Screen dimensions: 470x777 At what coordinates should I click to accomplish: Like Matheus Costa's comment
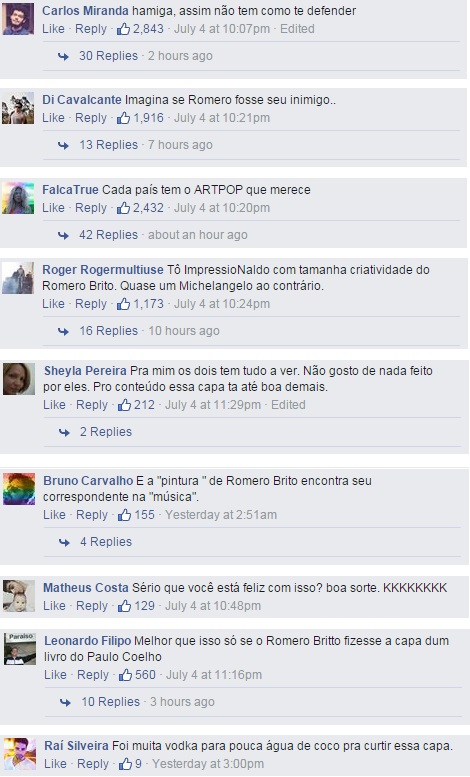(x=54, y=606)
